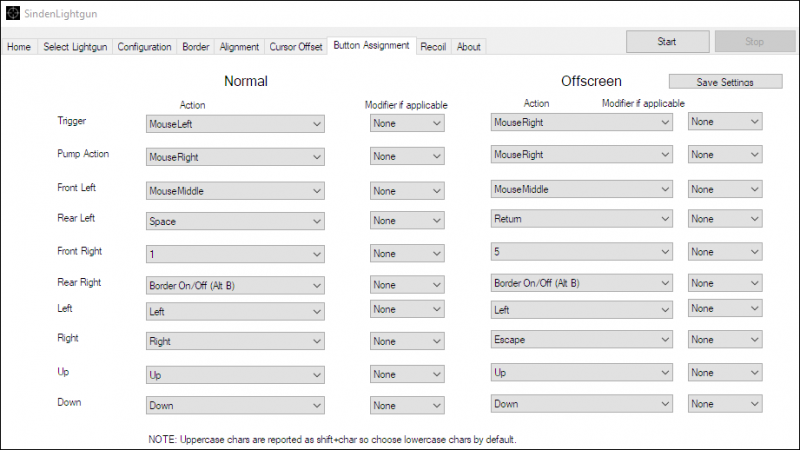800x450 pixels.
Task: Open Normal Left modifier dropdown
Action: [407, 309]
